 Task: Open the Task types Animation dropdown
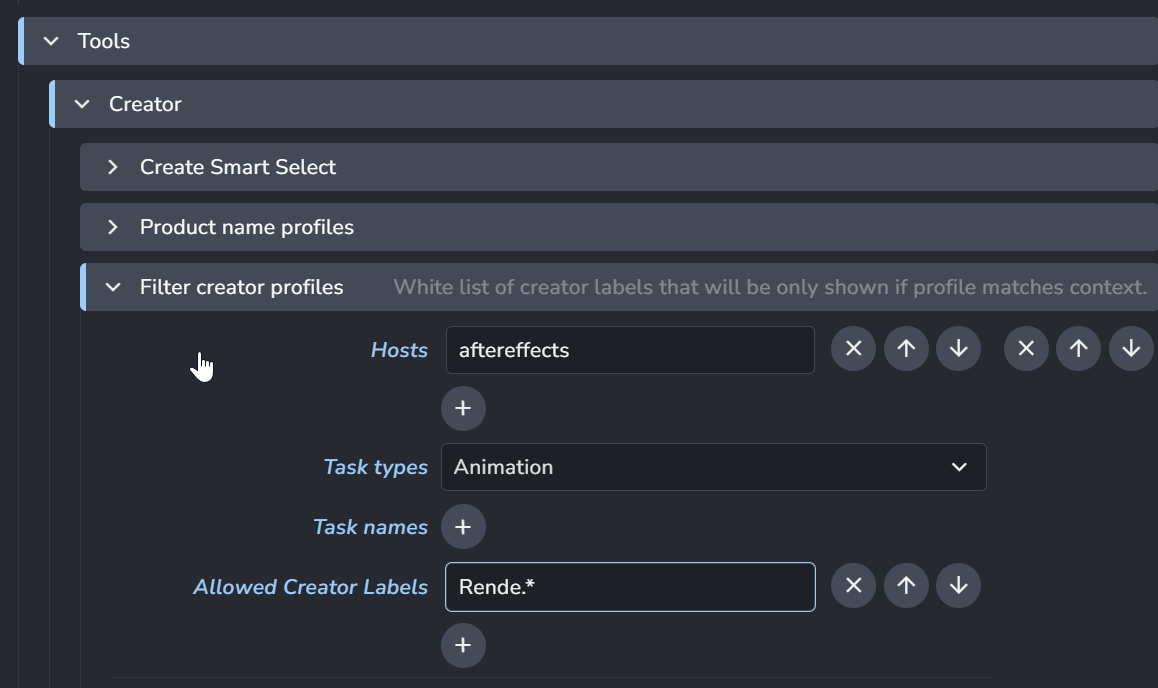713,467
